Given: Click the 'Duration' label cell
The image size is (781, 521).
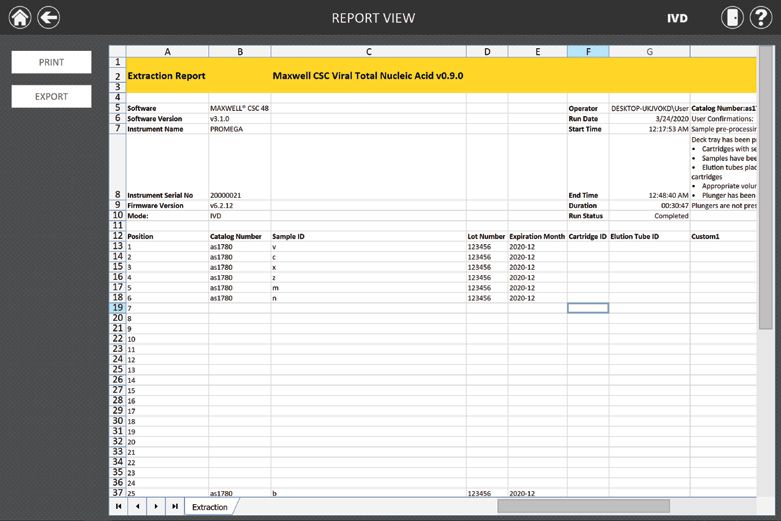Looking at the screenshot, I should pyautogui.click(x=588, y=206).
